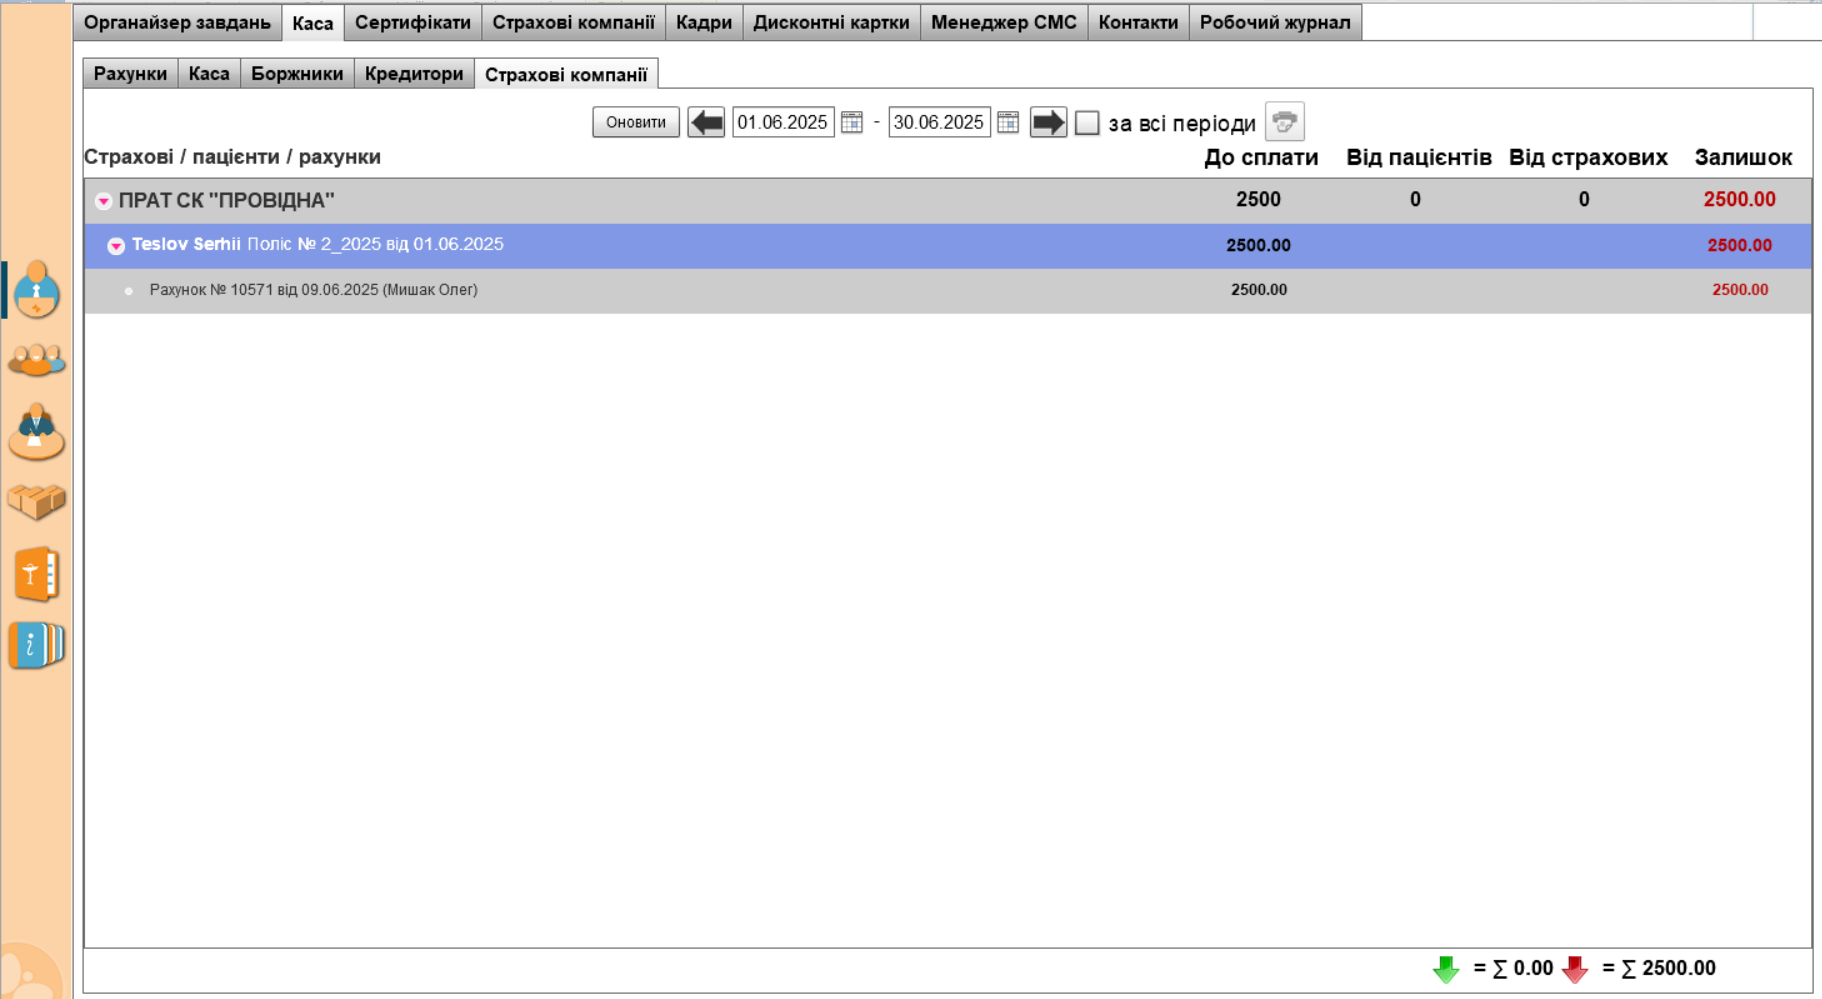The width and height of the screenshot is (1822, 999).
Task: Go to previous period with left arrow
Action: 706,122
